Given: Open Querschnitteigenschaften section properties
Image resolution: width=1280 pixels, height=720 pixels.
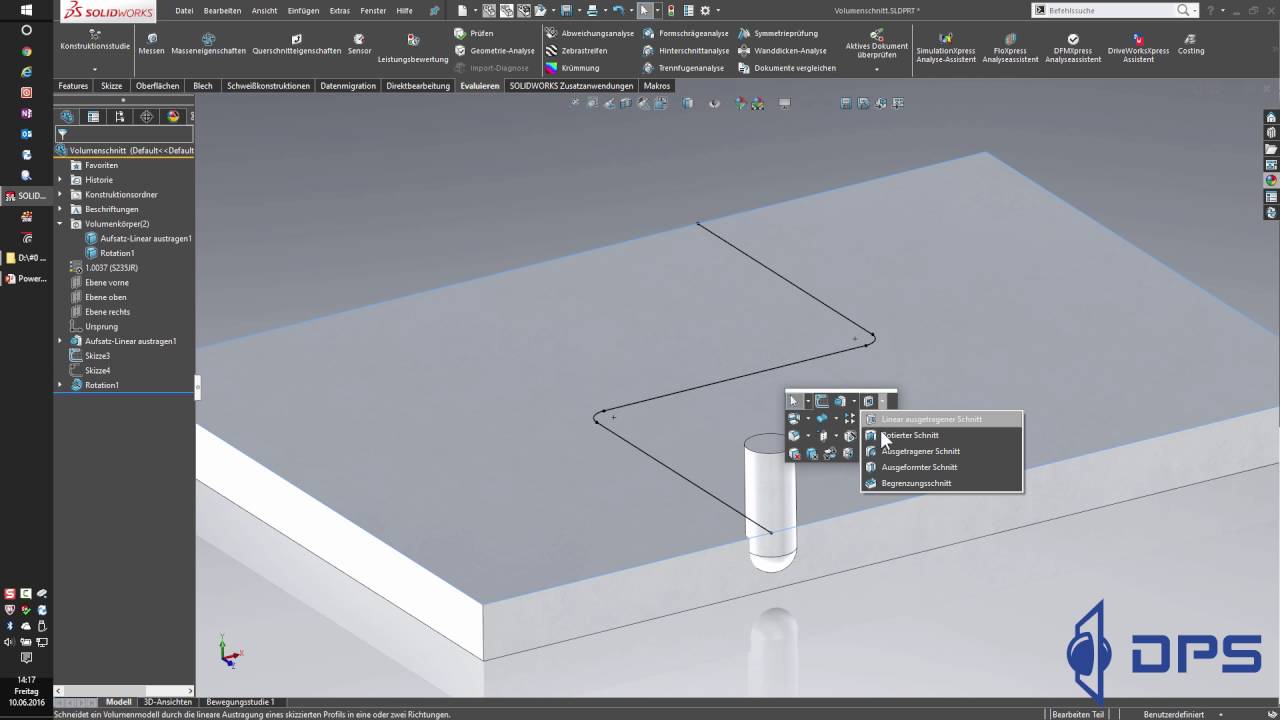Looking at the screenshot, I should coord(297,44).
